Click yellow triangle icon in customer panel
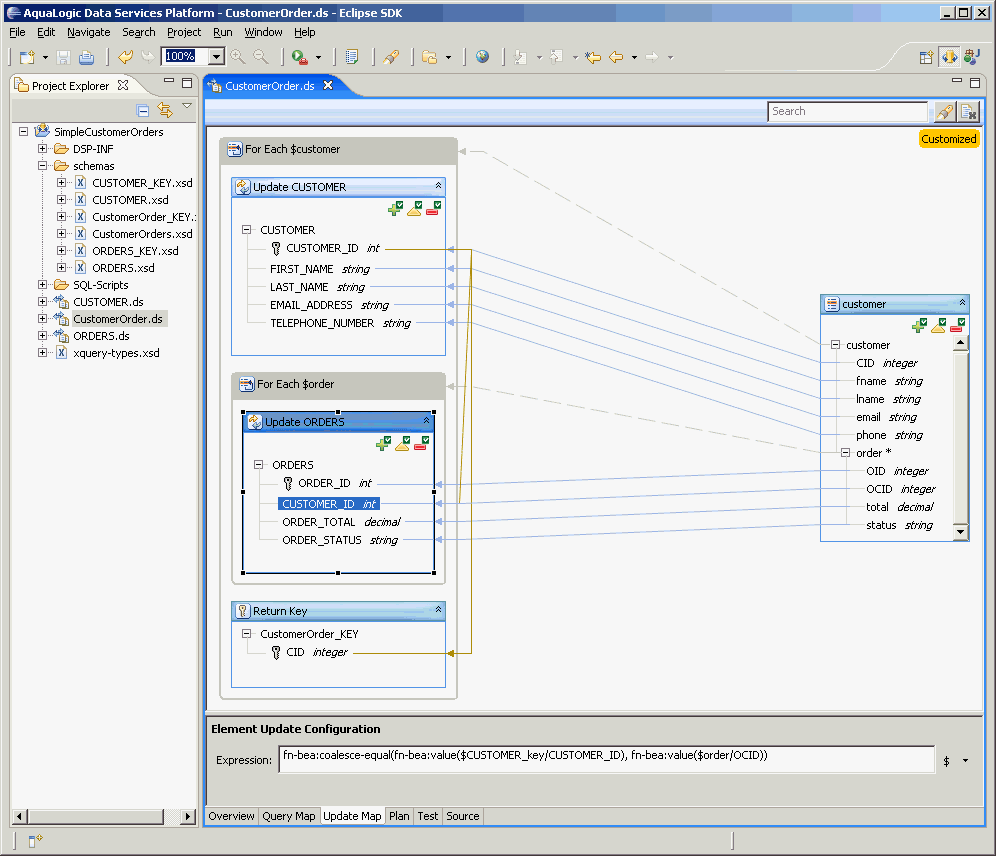Viewport: 996px width, 856px height. 939,326
